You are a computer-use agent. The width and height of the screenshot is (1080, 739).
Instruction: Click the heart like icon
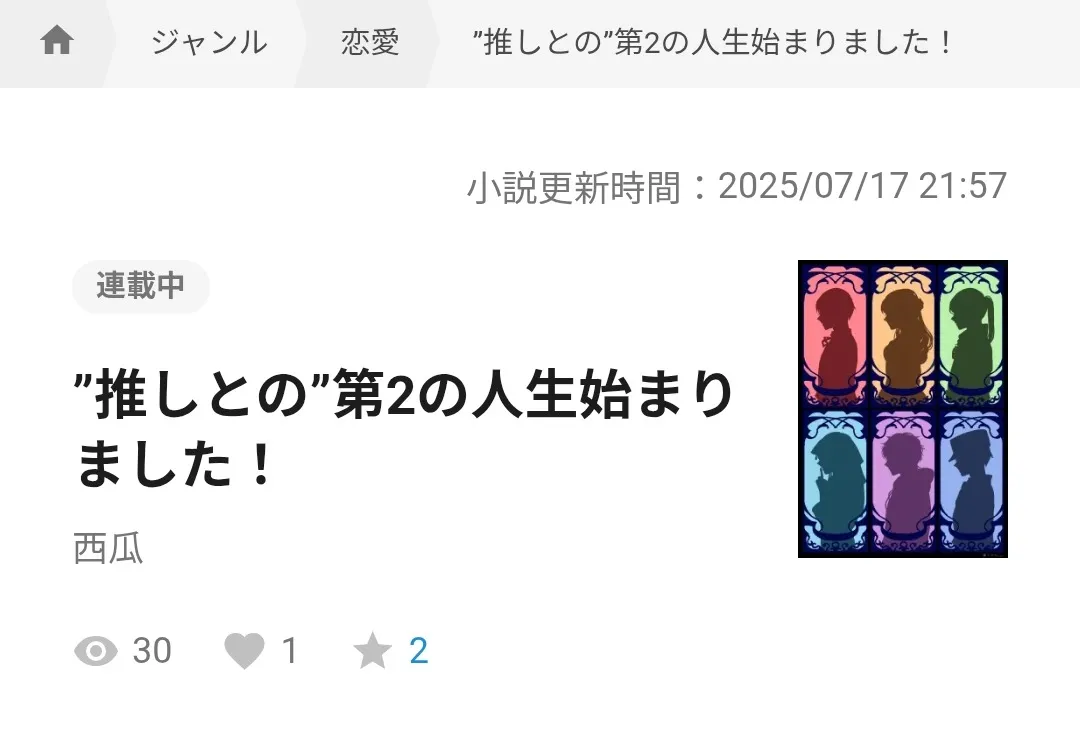[x=245, y=651]
